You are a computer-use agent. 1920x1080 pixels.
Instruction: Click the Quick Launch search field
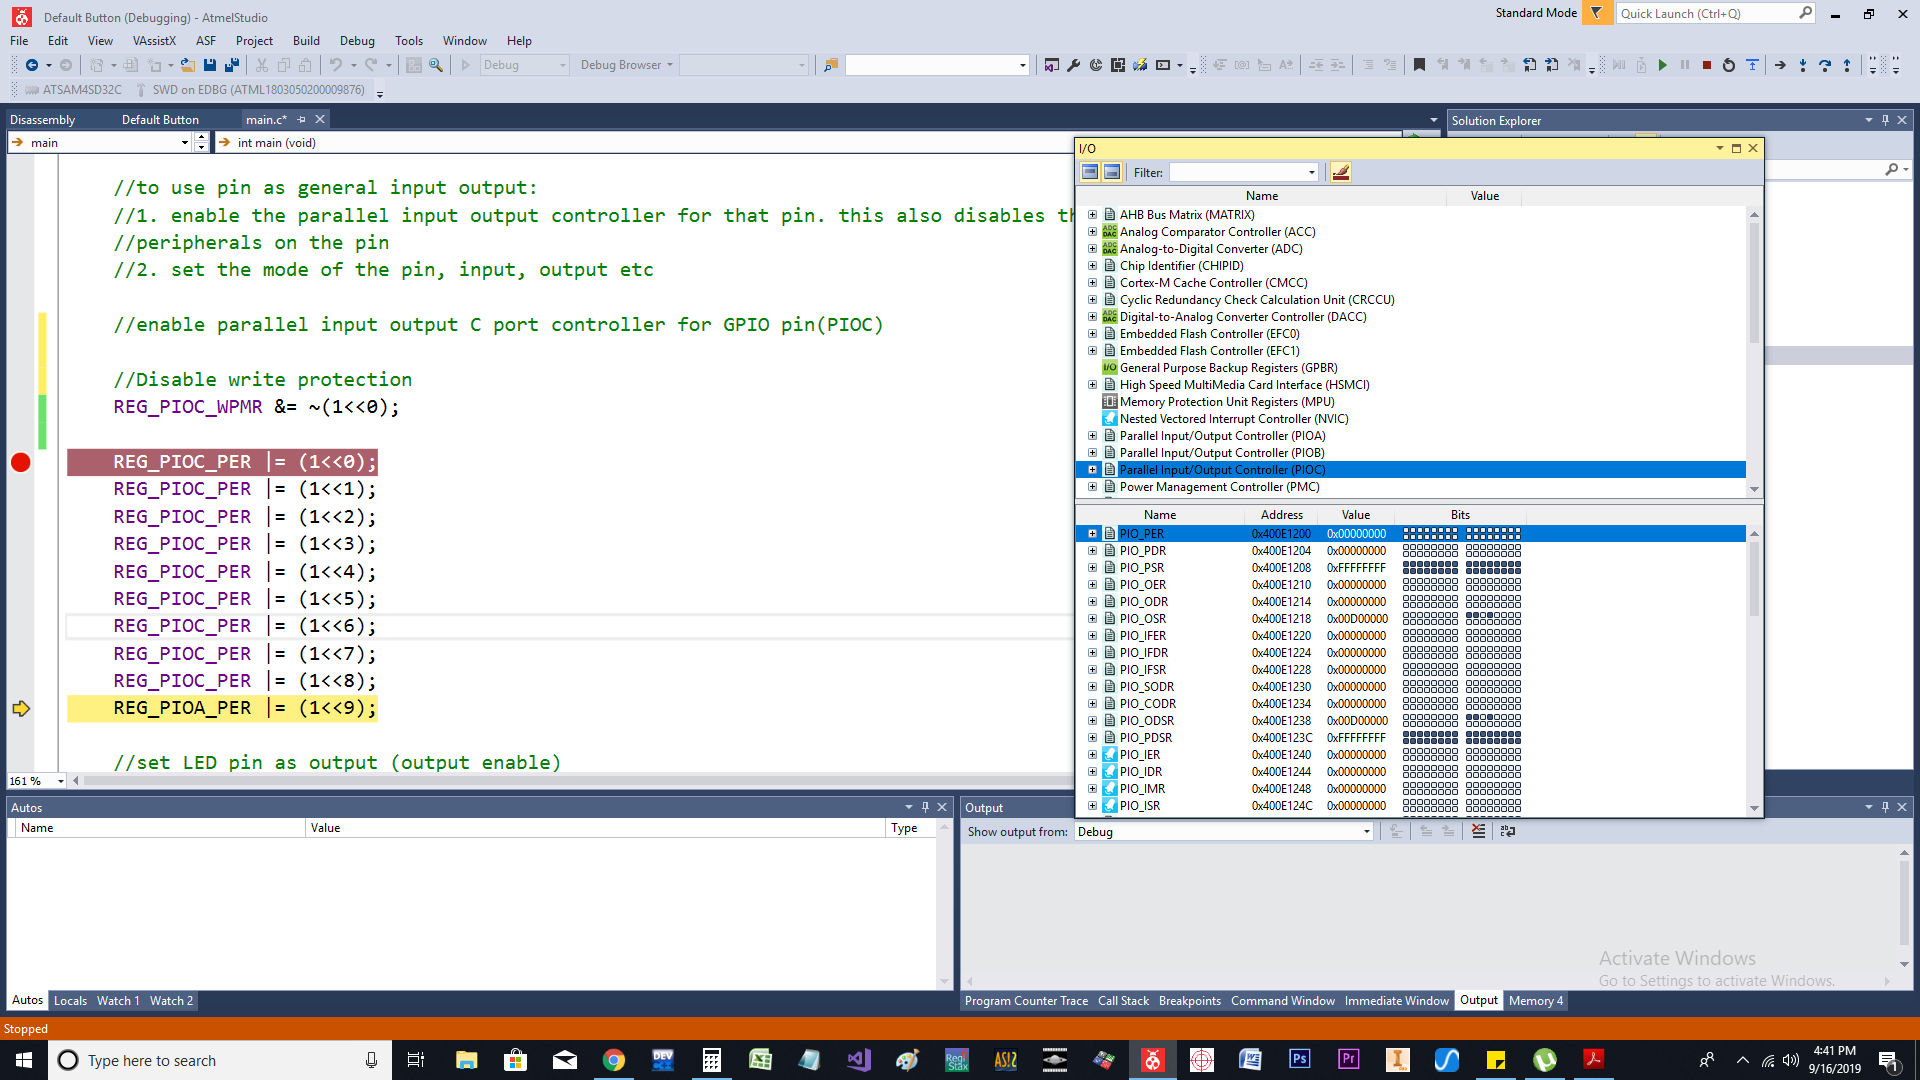[x=1708, y=14]
